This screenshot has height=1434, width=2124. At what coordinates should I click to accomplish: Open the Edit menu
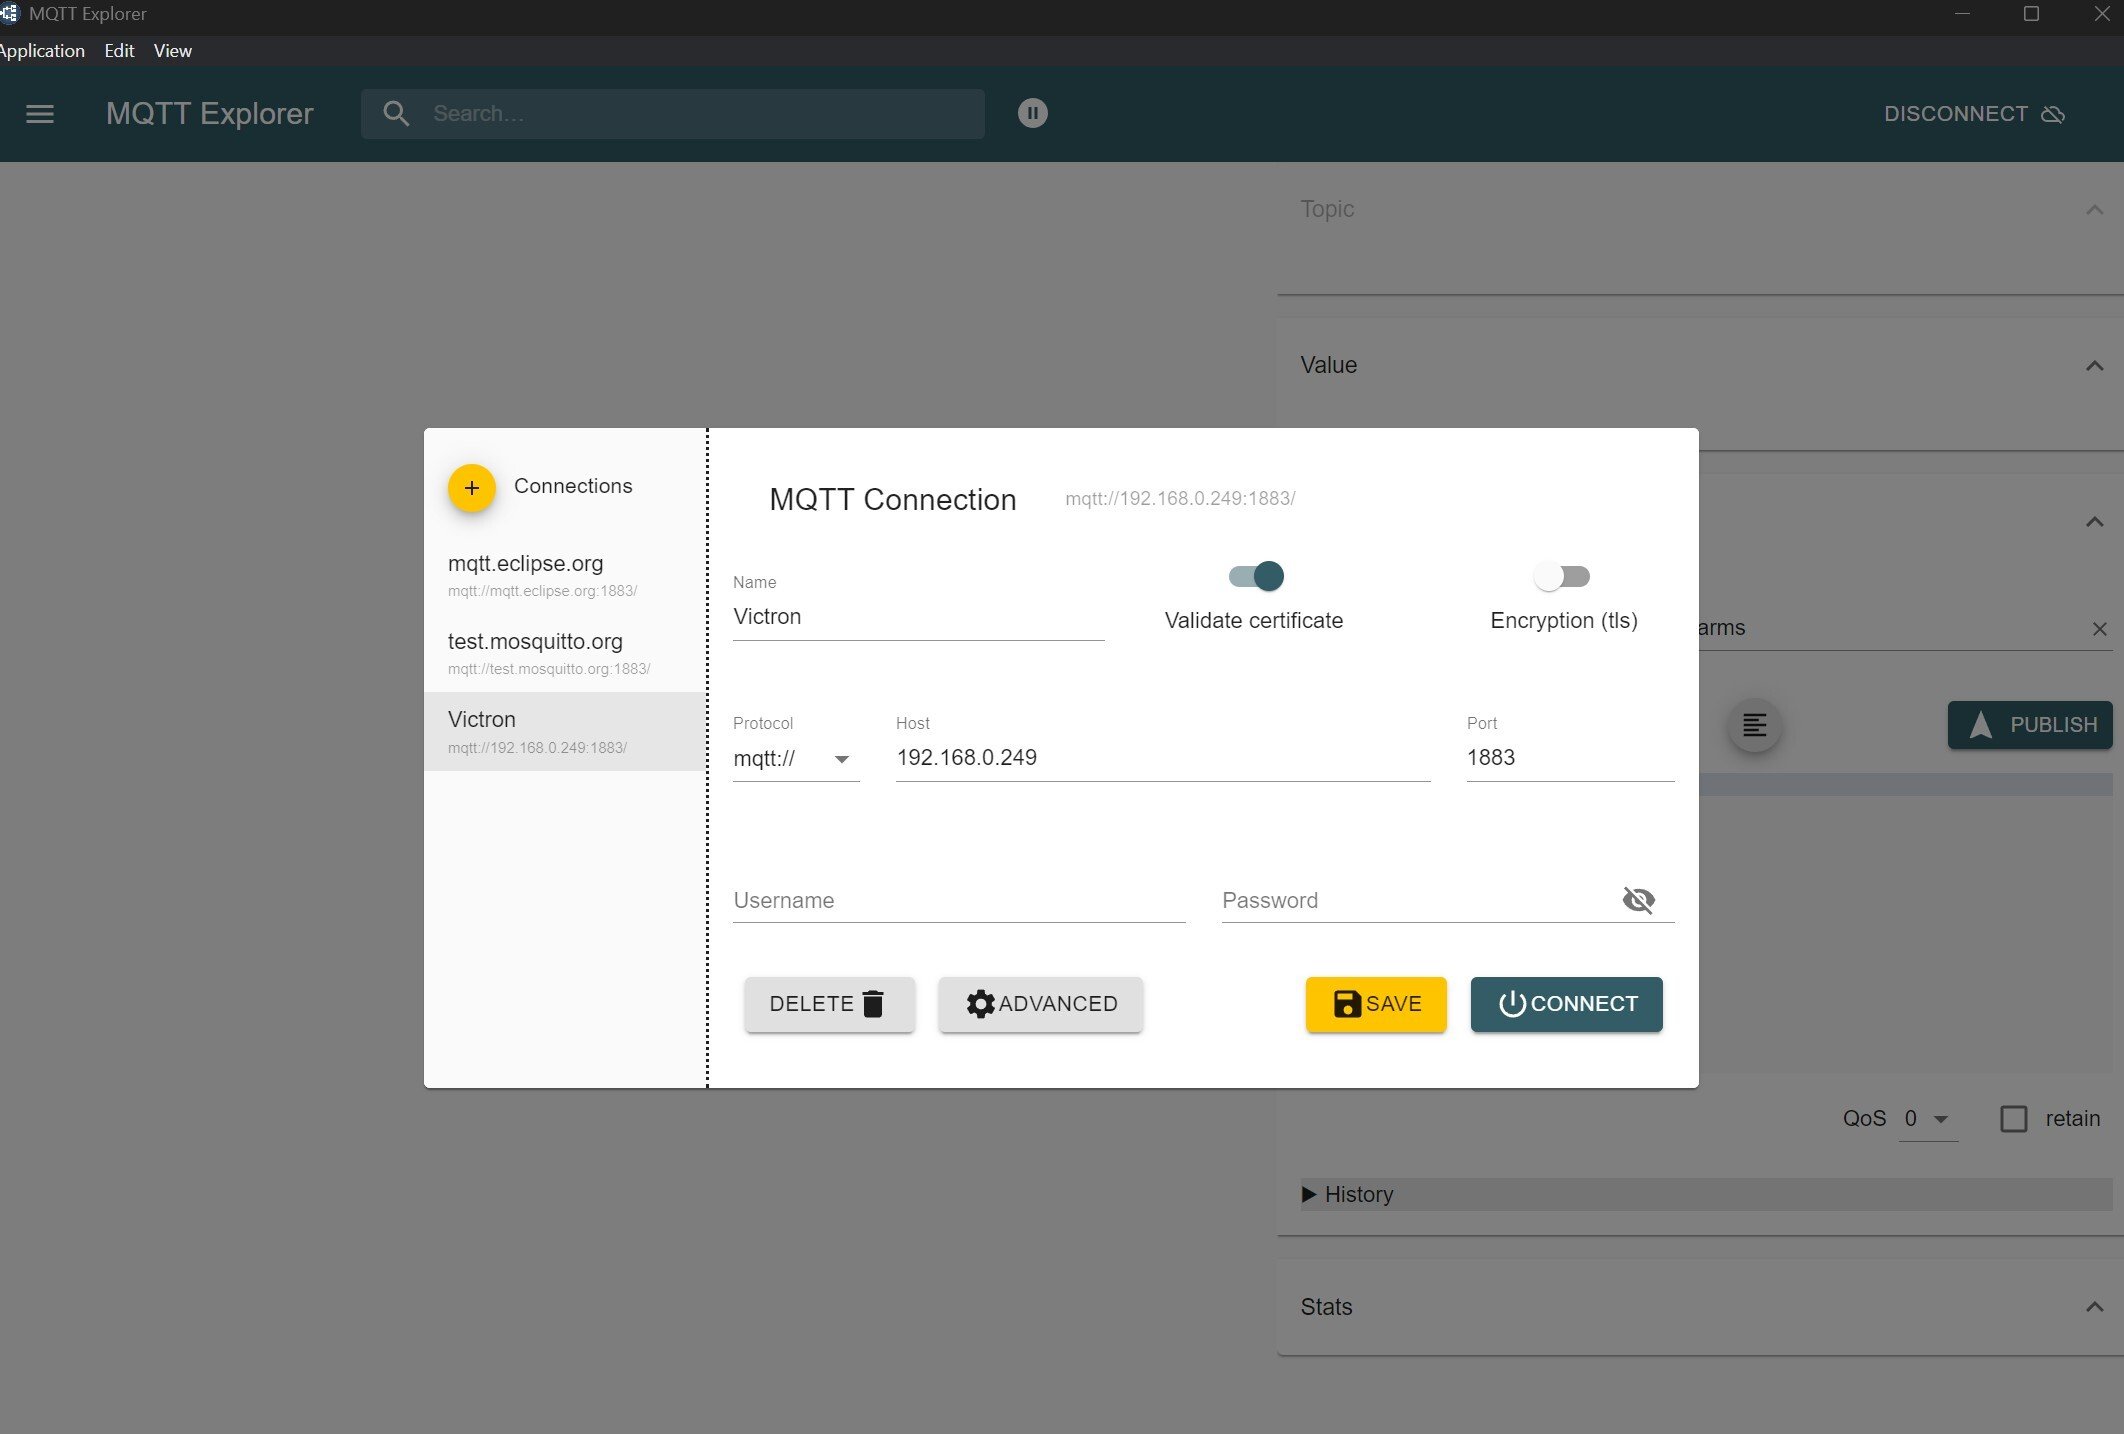click(x=119, y=51)
